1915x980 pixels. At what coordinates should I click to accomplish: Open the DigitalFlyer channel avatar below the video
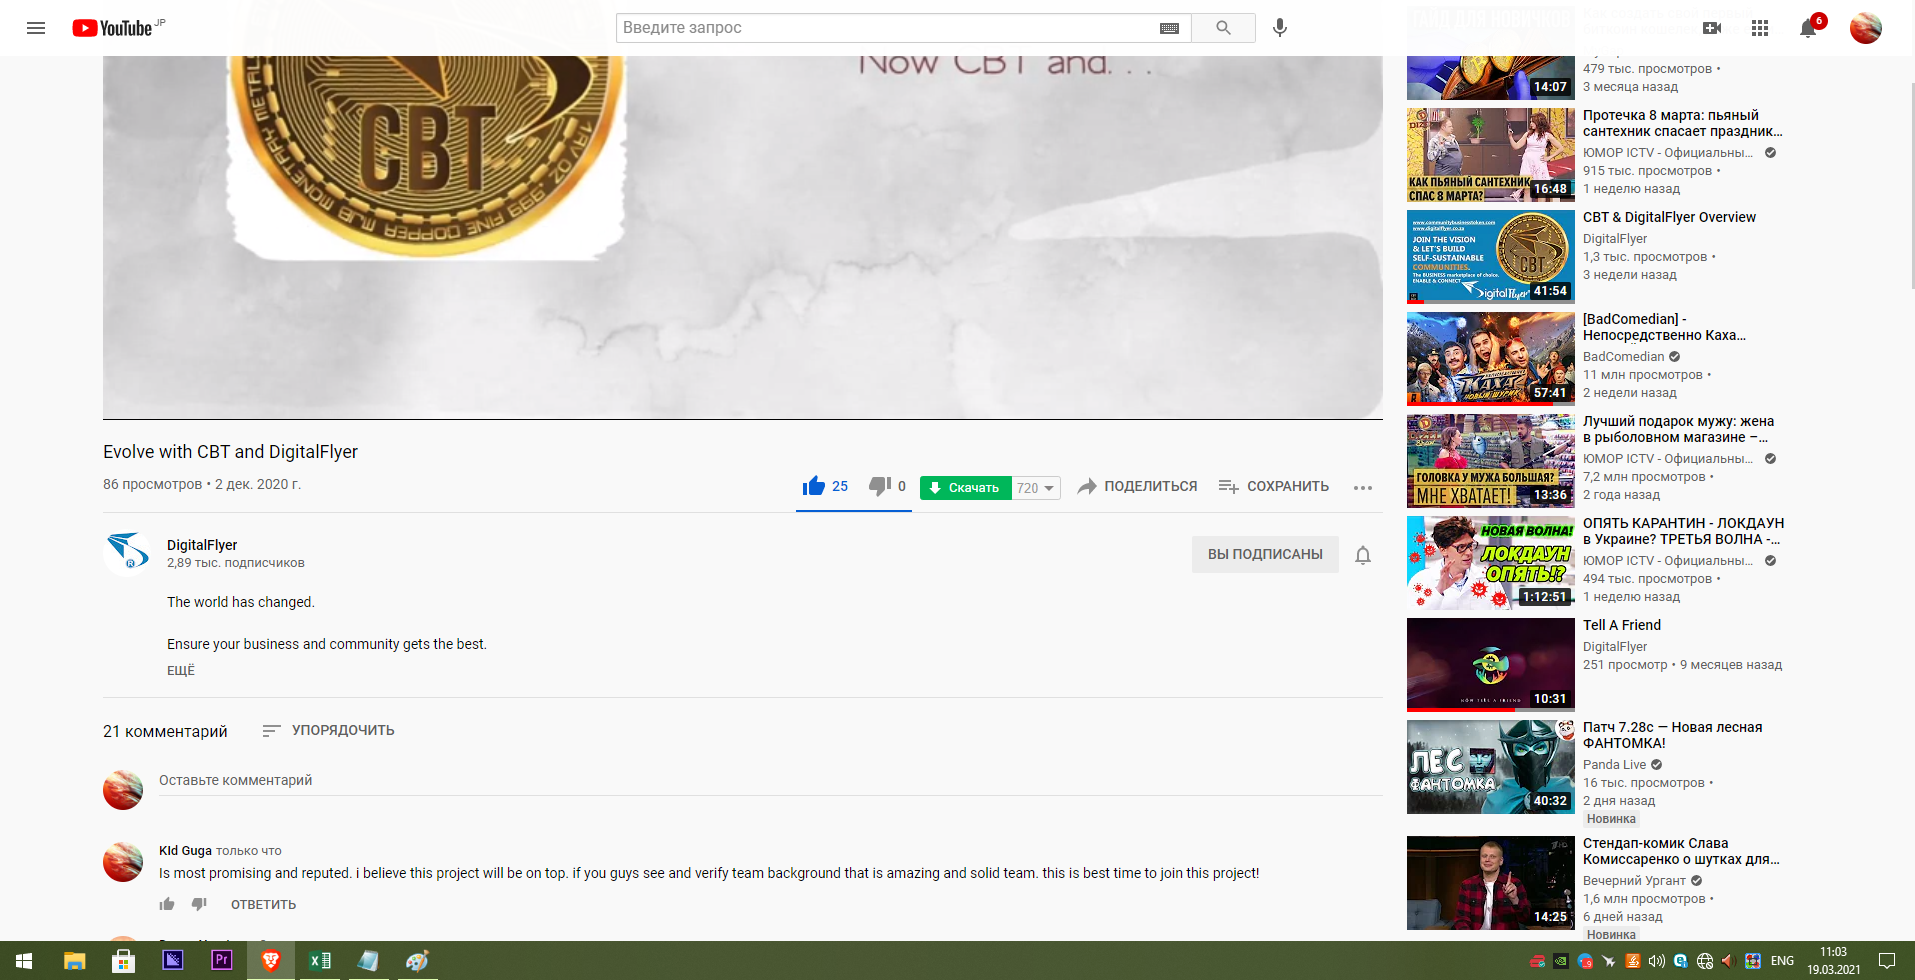[127, 553]
